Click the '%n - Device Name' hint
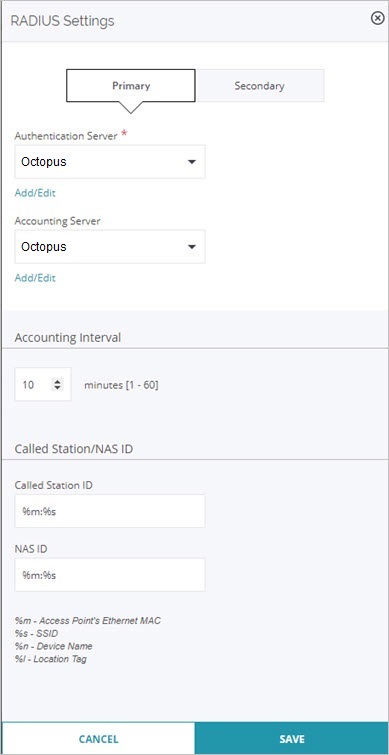389x755 pixels. pyautogui.click(x=53, y=646)
